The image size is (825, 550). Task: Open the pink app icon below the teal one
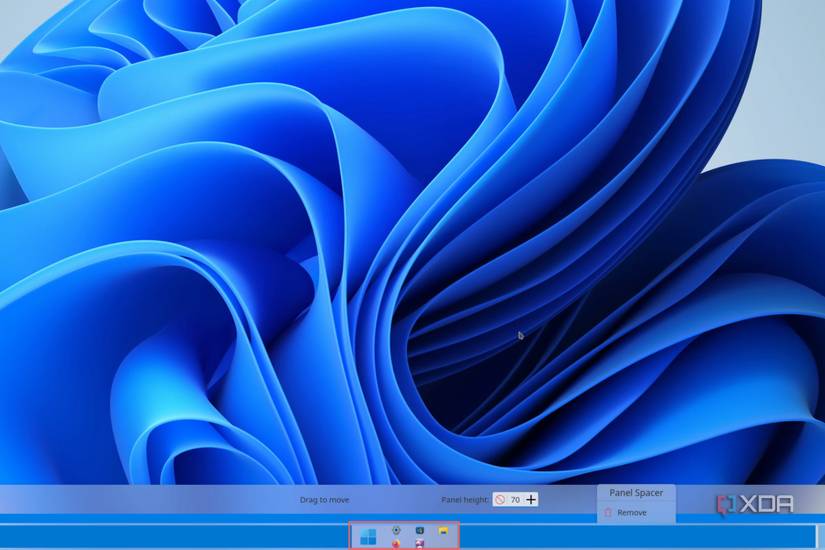tap(419, 544)
